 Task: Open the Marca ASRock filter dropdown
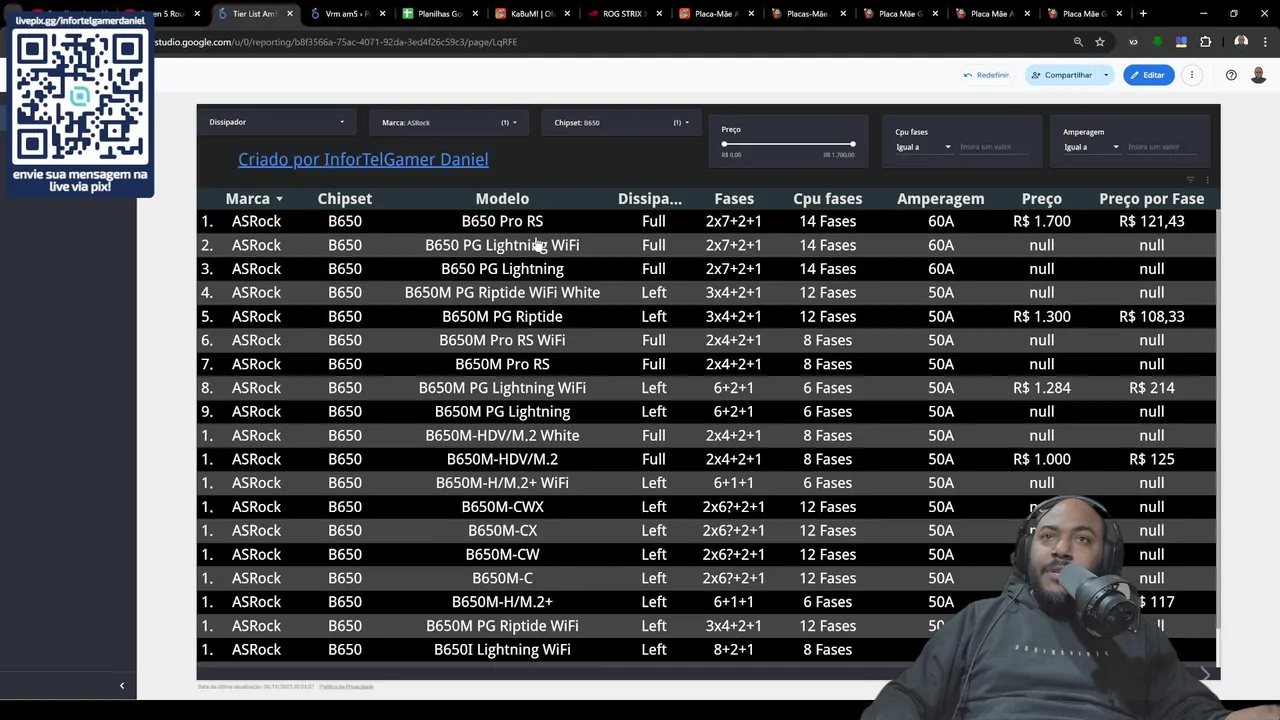449,122
